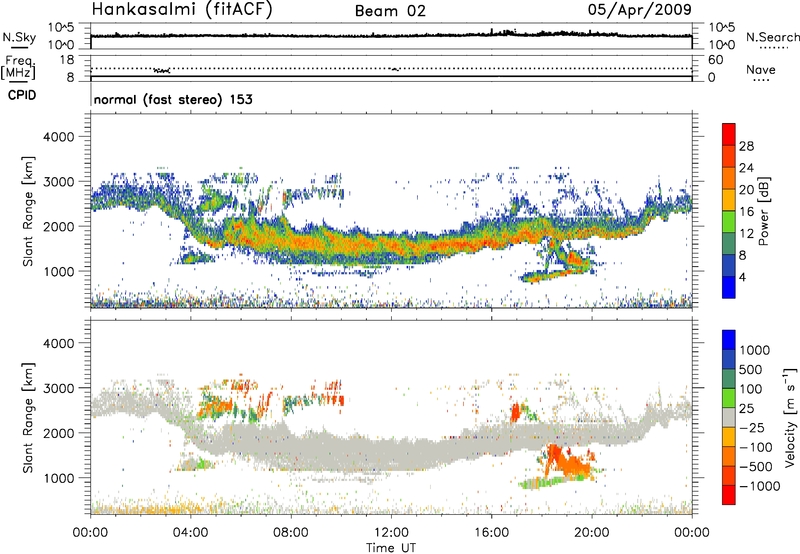Click the red segment of Power colour bar
Image resolution: width=800 pixels, height=554 pixels.
click(x=729, y=134)
